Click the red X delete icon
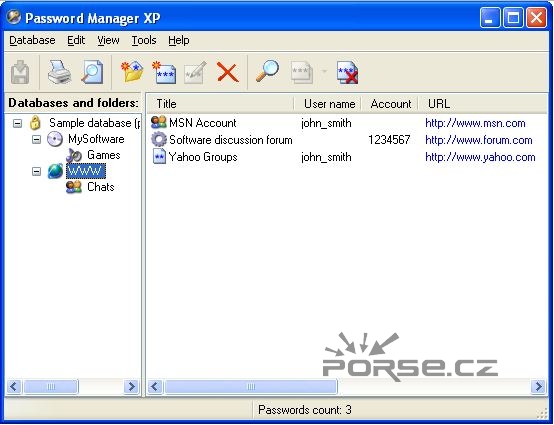Viewport: 554px width, 425px height. pyautogui.click(x=228, y=72)
